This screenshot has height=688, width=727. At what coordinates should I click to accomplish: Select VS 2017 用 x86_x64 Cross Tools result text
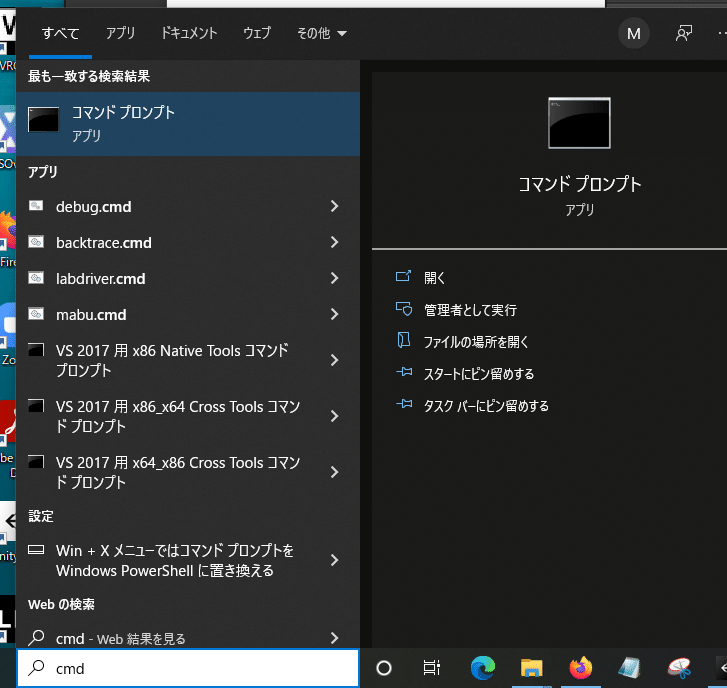click(x=178, y=416)
